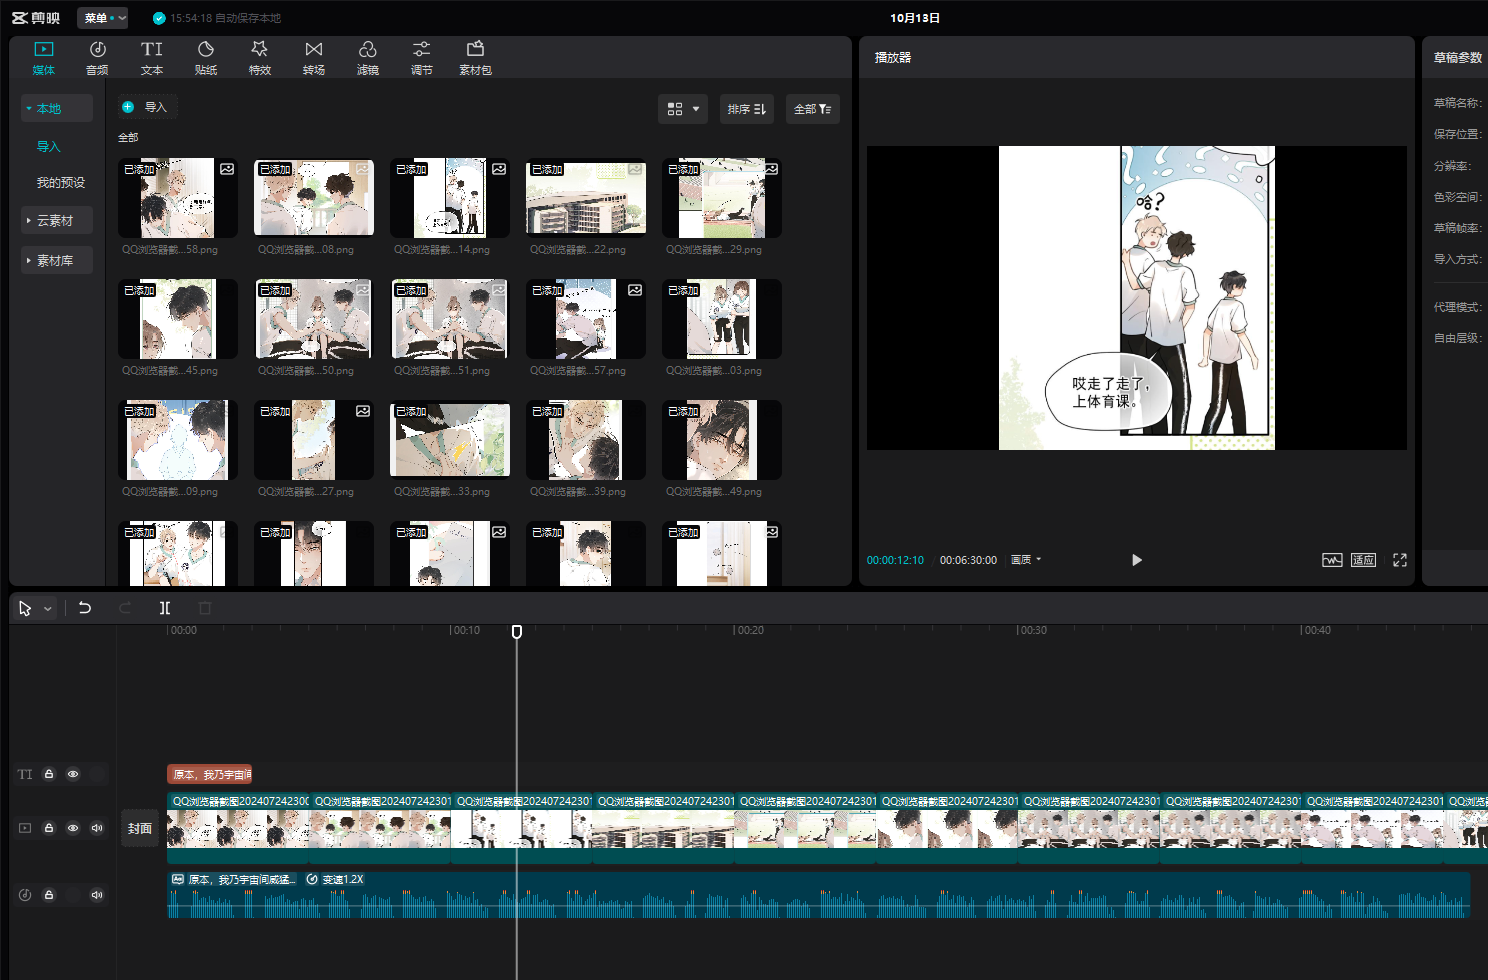
Task: Select the first video clip on the timeline
Action: 238,828
